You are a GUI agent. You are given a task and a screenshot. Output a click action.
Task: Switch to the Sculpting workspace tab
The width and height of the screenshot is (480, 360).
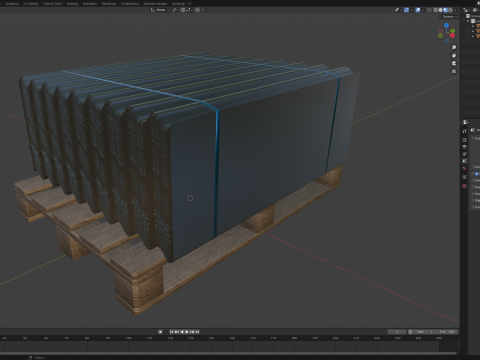point(12,4)
